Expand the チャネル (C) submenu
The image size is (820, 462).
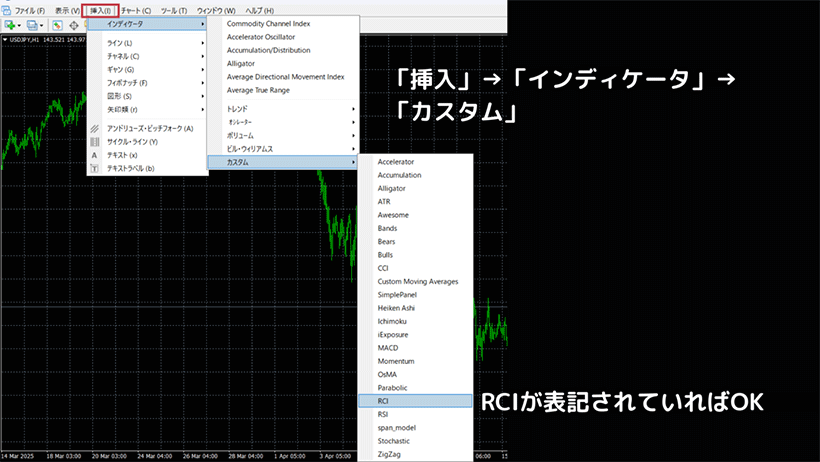(x=147, y=56)
